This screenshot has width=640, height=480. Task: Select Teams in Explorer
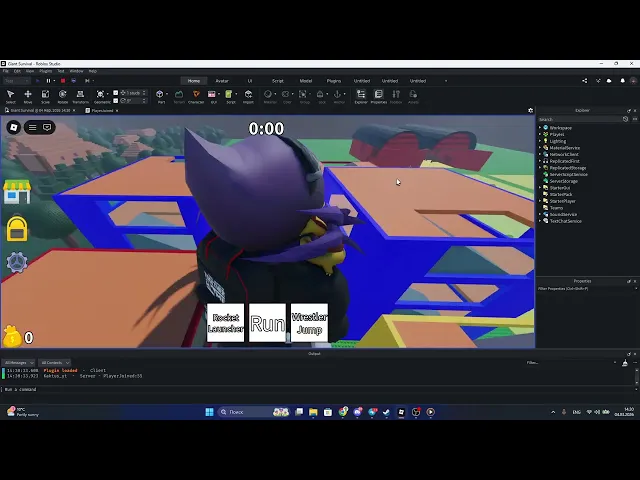pos(556,208)
